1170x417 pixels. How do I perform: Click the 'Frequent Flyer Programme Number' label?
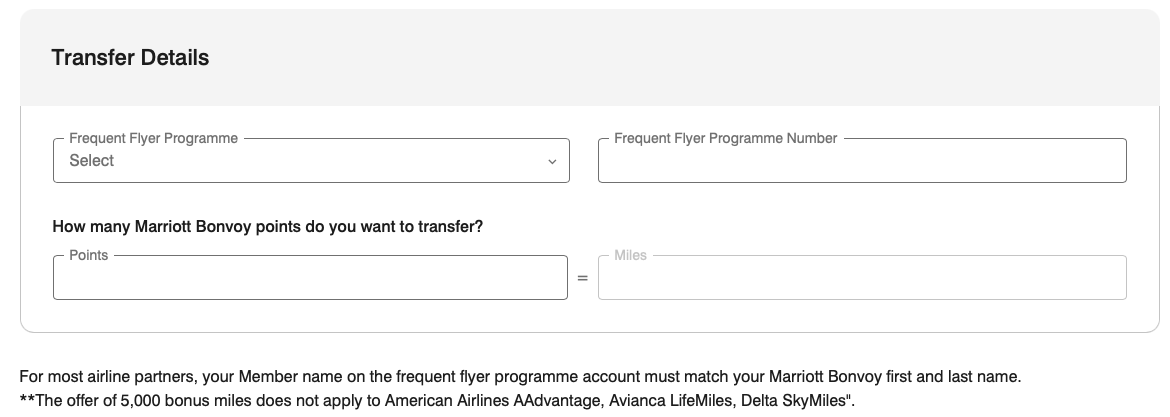[x=725, y=139]
